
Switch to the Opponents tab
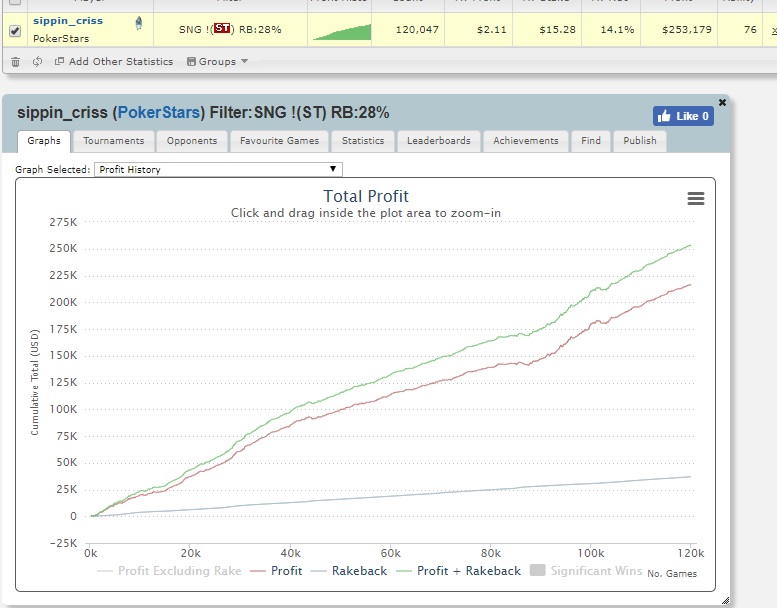pyautogui.click(x=192, y=141)
